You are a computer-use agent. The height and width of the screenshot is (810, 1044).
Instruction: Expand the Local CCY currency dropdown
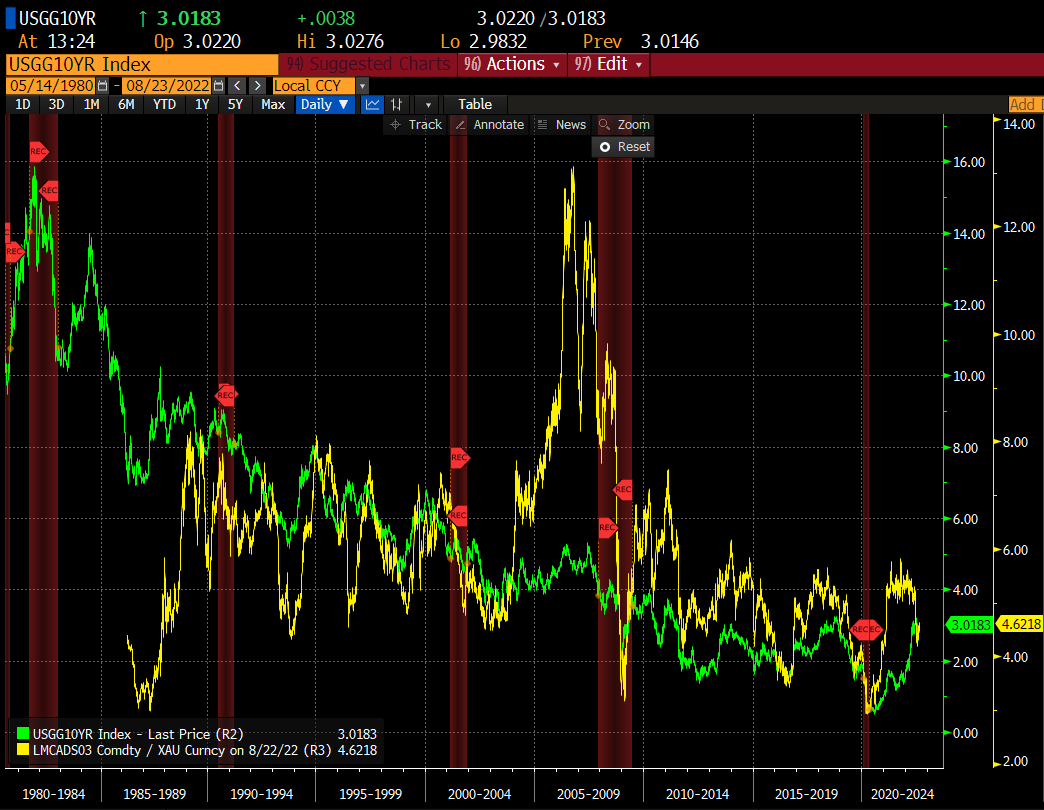[x=362, y=86]
